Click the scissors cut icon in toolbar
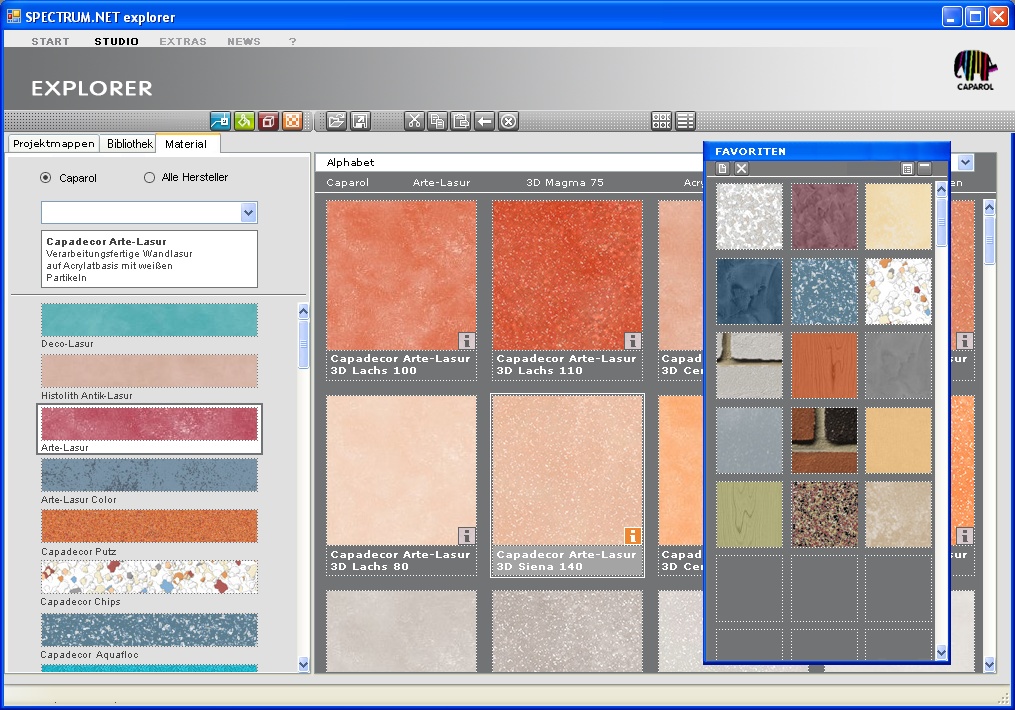Viewport: 1015px width, 710px height. [414, 121]
